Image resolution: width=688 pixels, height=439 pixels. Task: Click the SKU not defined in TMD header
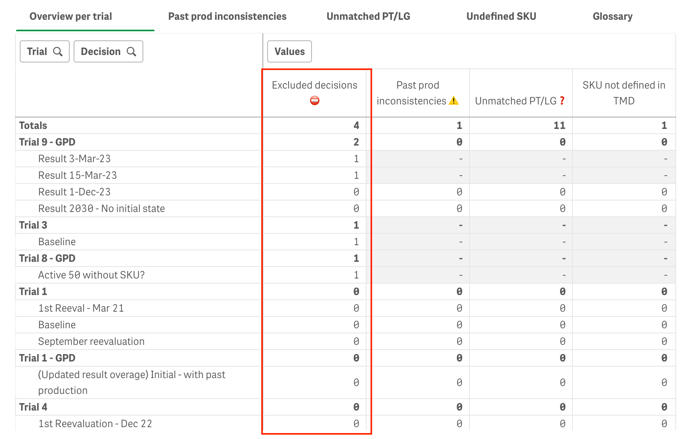(624, 93)
